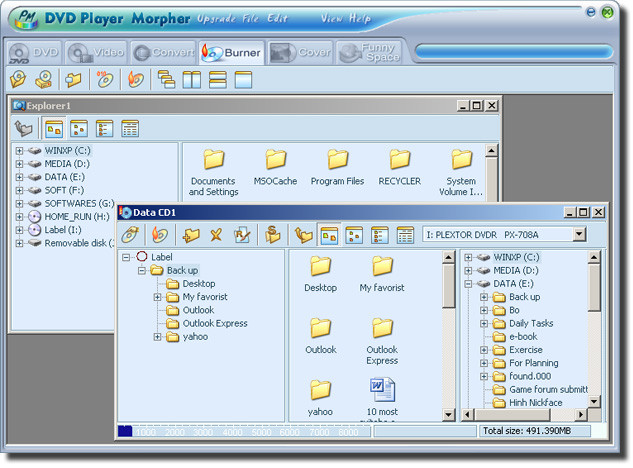Expand SOFTWARES (G:) in Explorer1 tree
Viewport: 633px width, 468px height.
tap(19, 204)
